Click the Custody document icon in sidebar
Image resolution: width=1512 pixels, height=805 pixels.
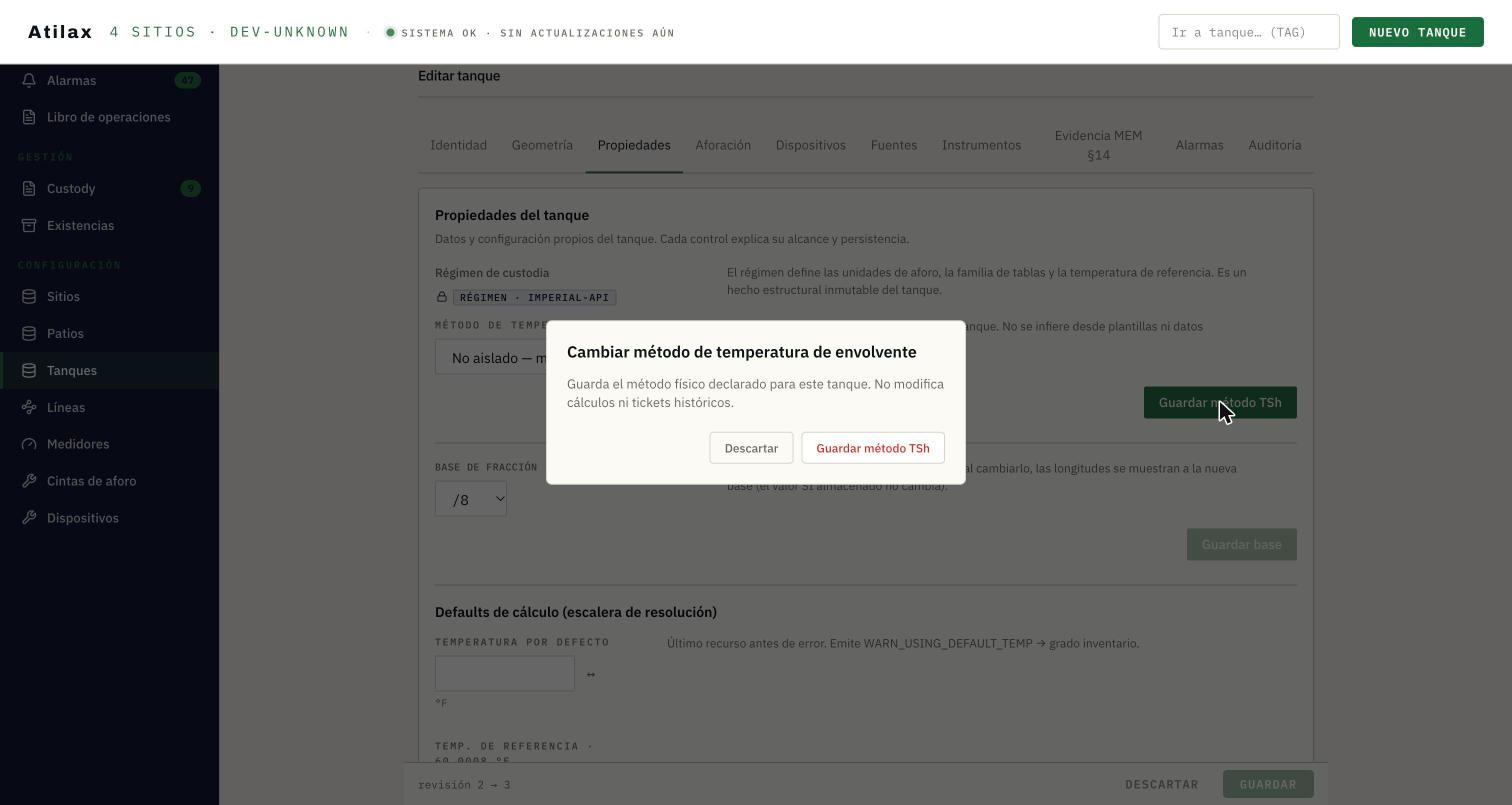(29, 188)
